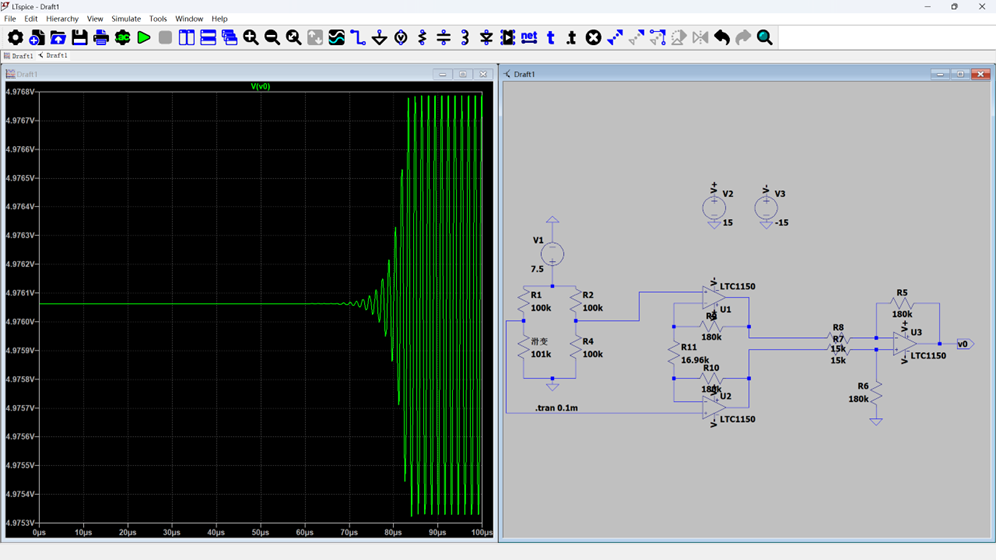Select the V3 -15V source symbol
The image size is (996, 560).
[x=766, y=208]
